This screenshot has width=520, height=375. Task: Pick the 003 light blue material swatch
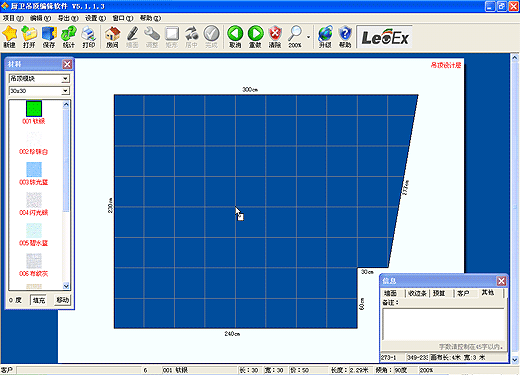(34, 169)
